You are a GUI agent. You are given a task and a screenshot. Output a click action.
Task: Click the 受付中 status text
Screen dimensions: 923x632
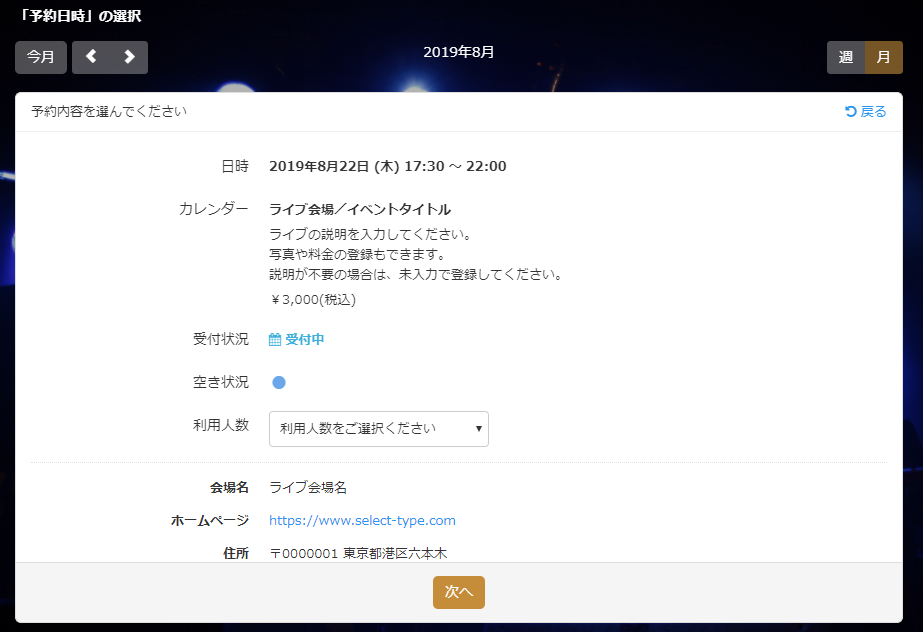(304, 340)
